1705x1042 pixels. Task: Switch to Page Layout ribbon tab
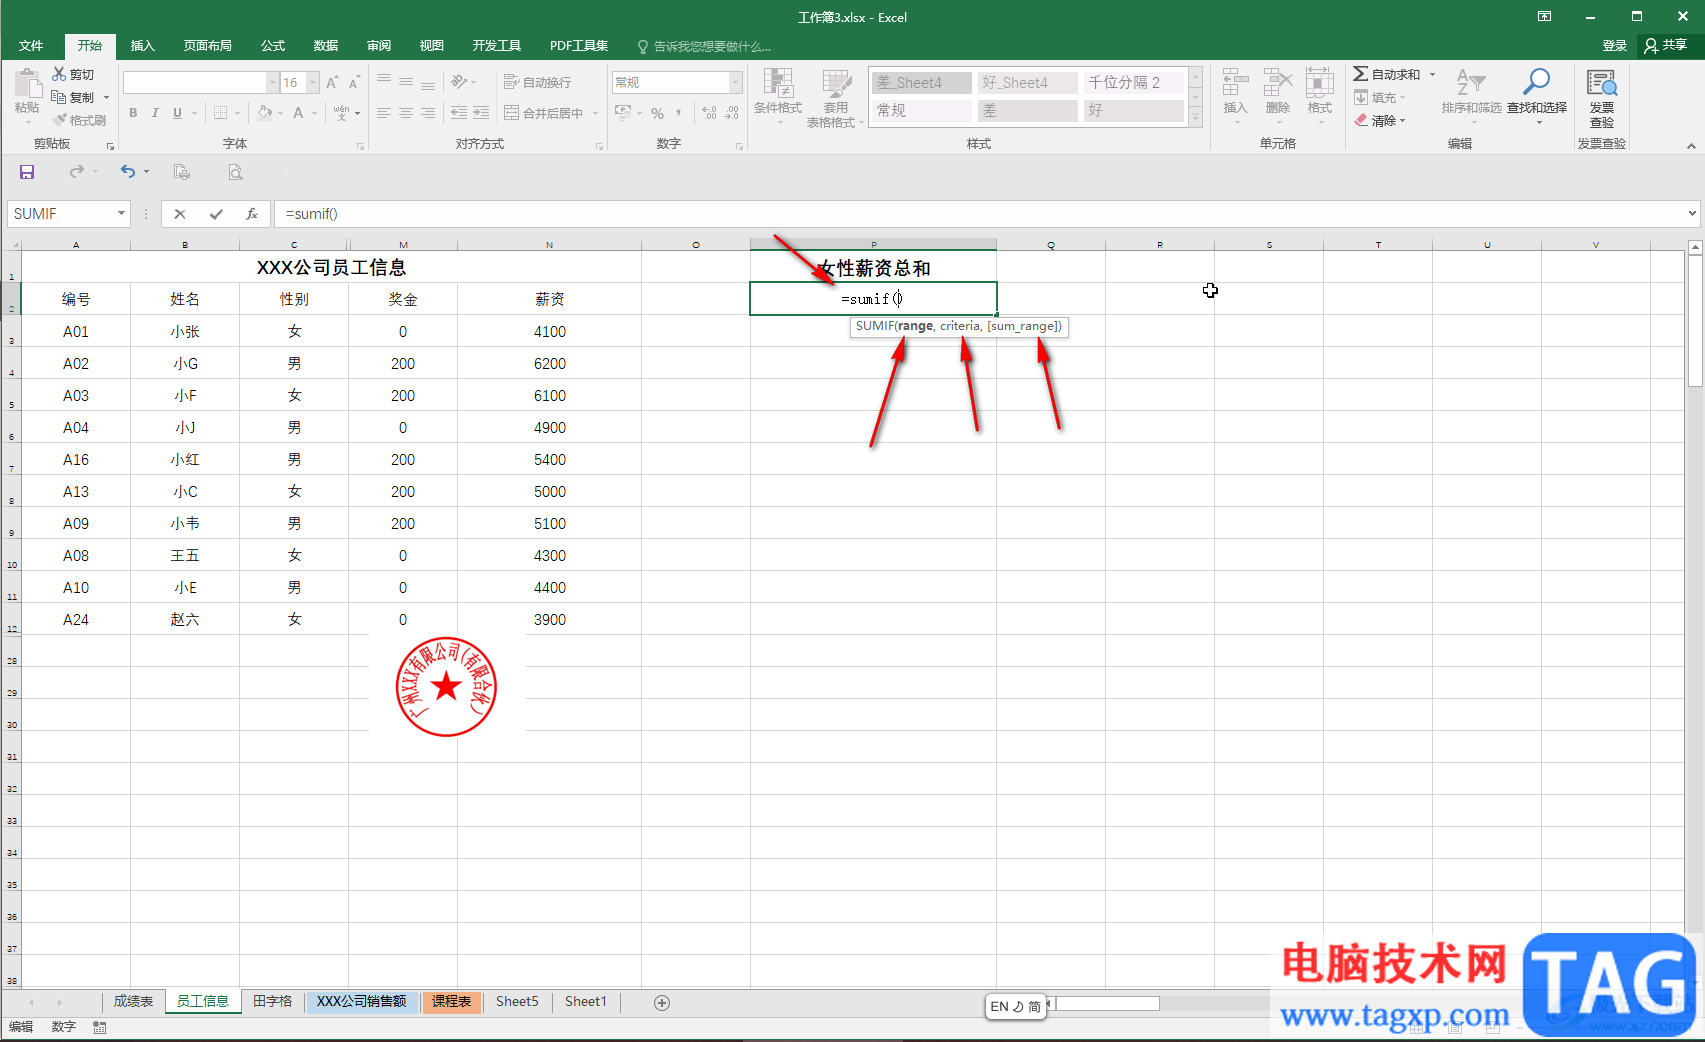tap(208, 46)
